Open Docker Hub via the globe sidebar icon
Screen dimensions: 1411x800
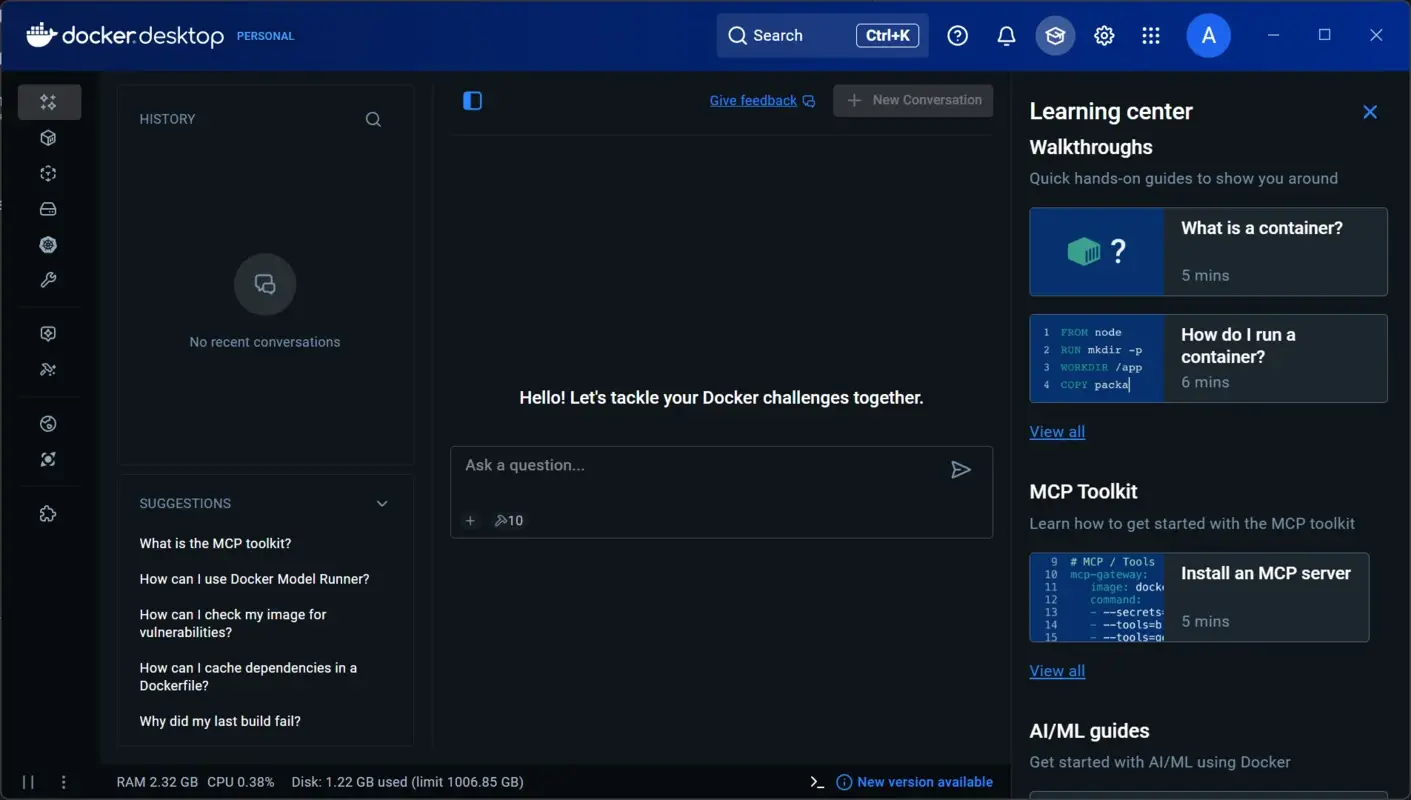click(47, 423)
